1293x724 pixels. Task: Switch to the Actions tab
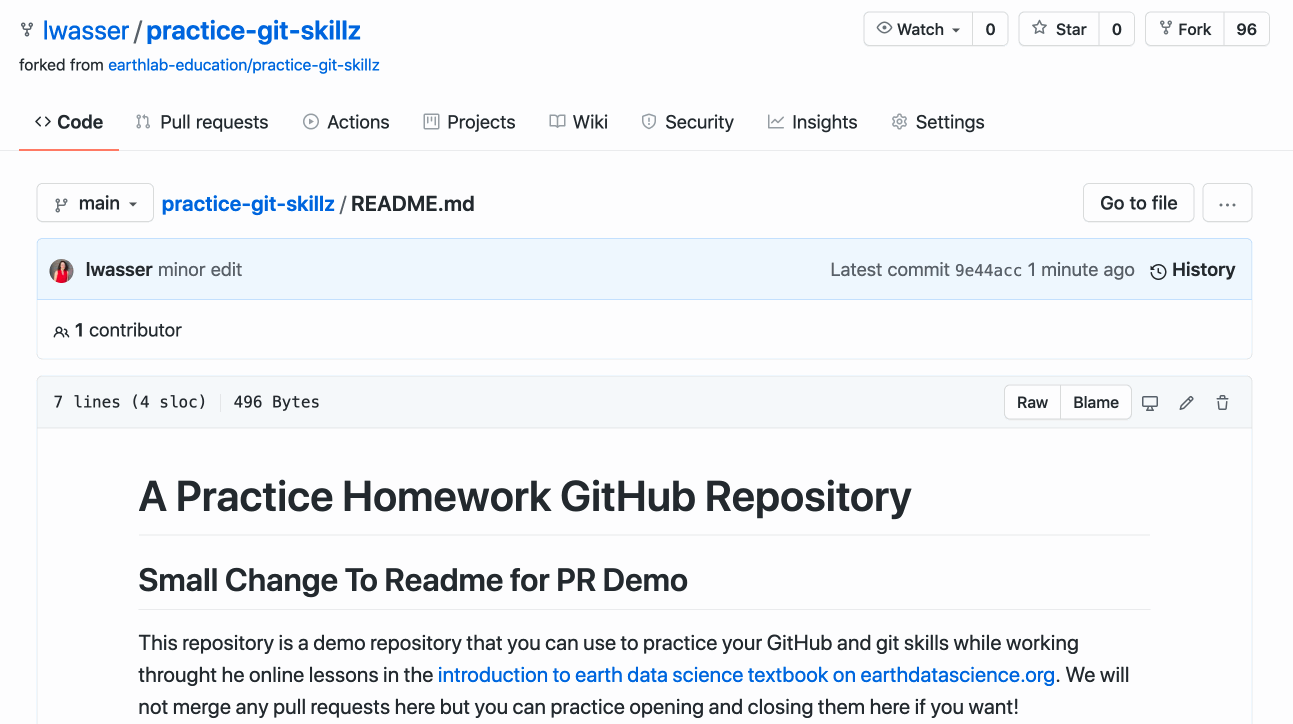tap(346, 122)
